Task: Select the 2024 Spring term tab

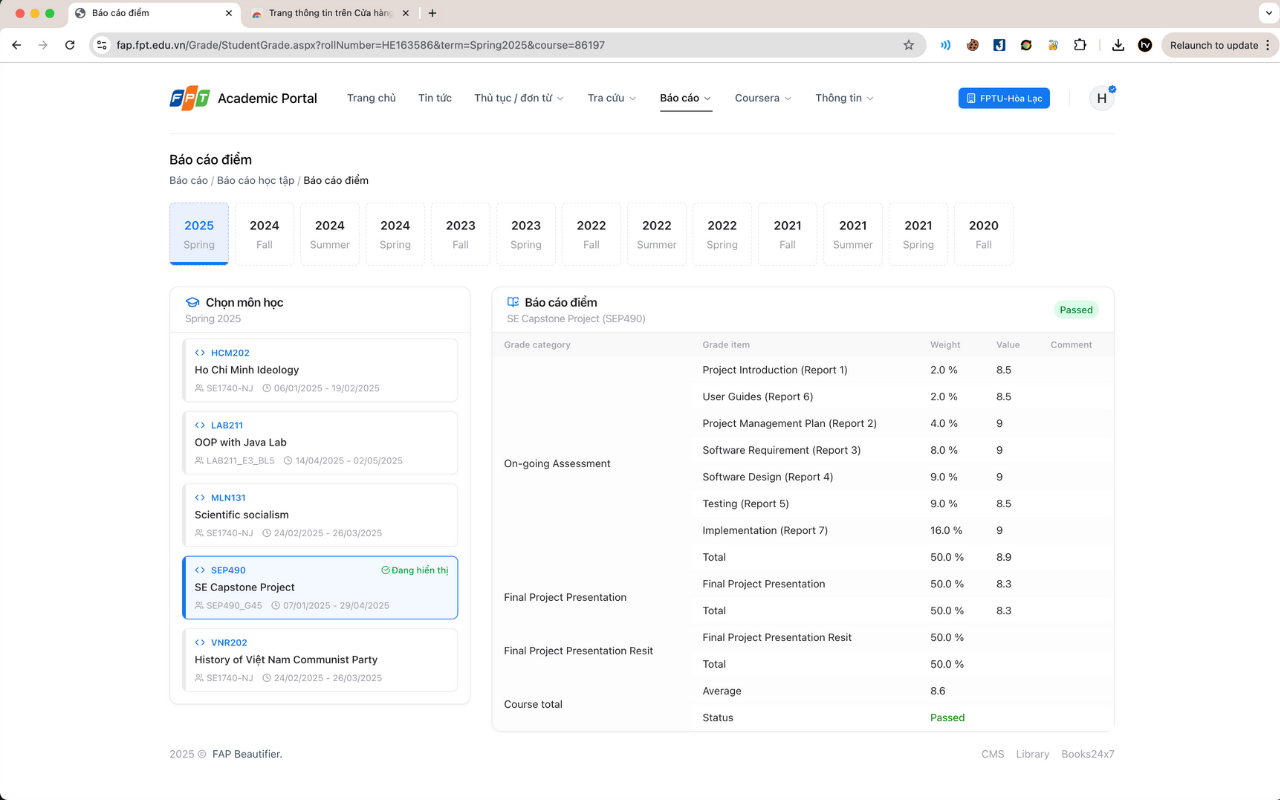Action: [x=395, y=234]
